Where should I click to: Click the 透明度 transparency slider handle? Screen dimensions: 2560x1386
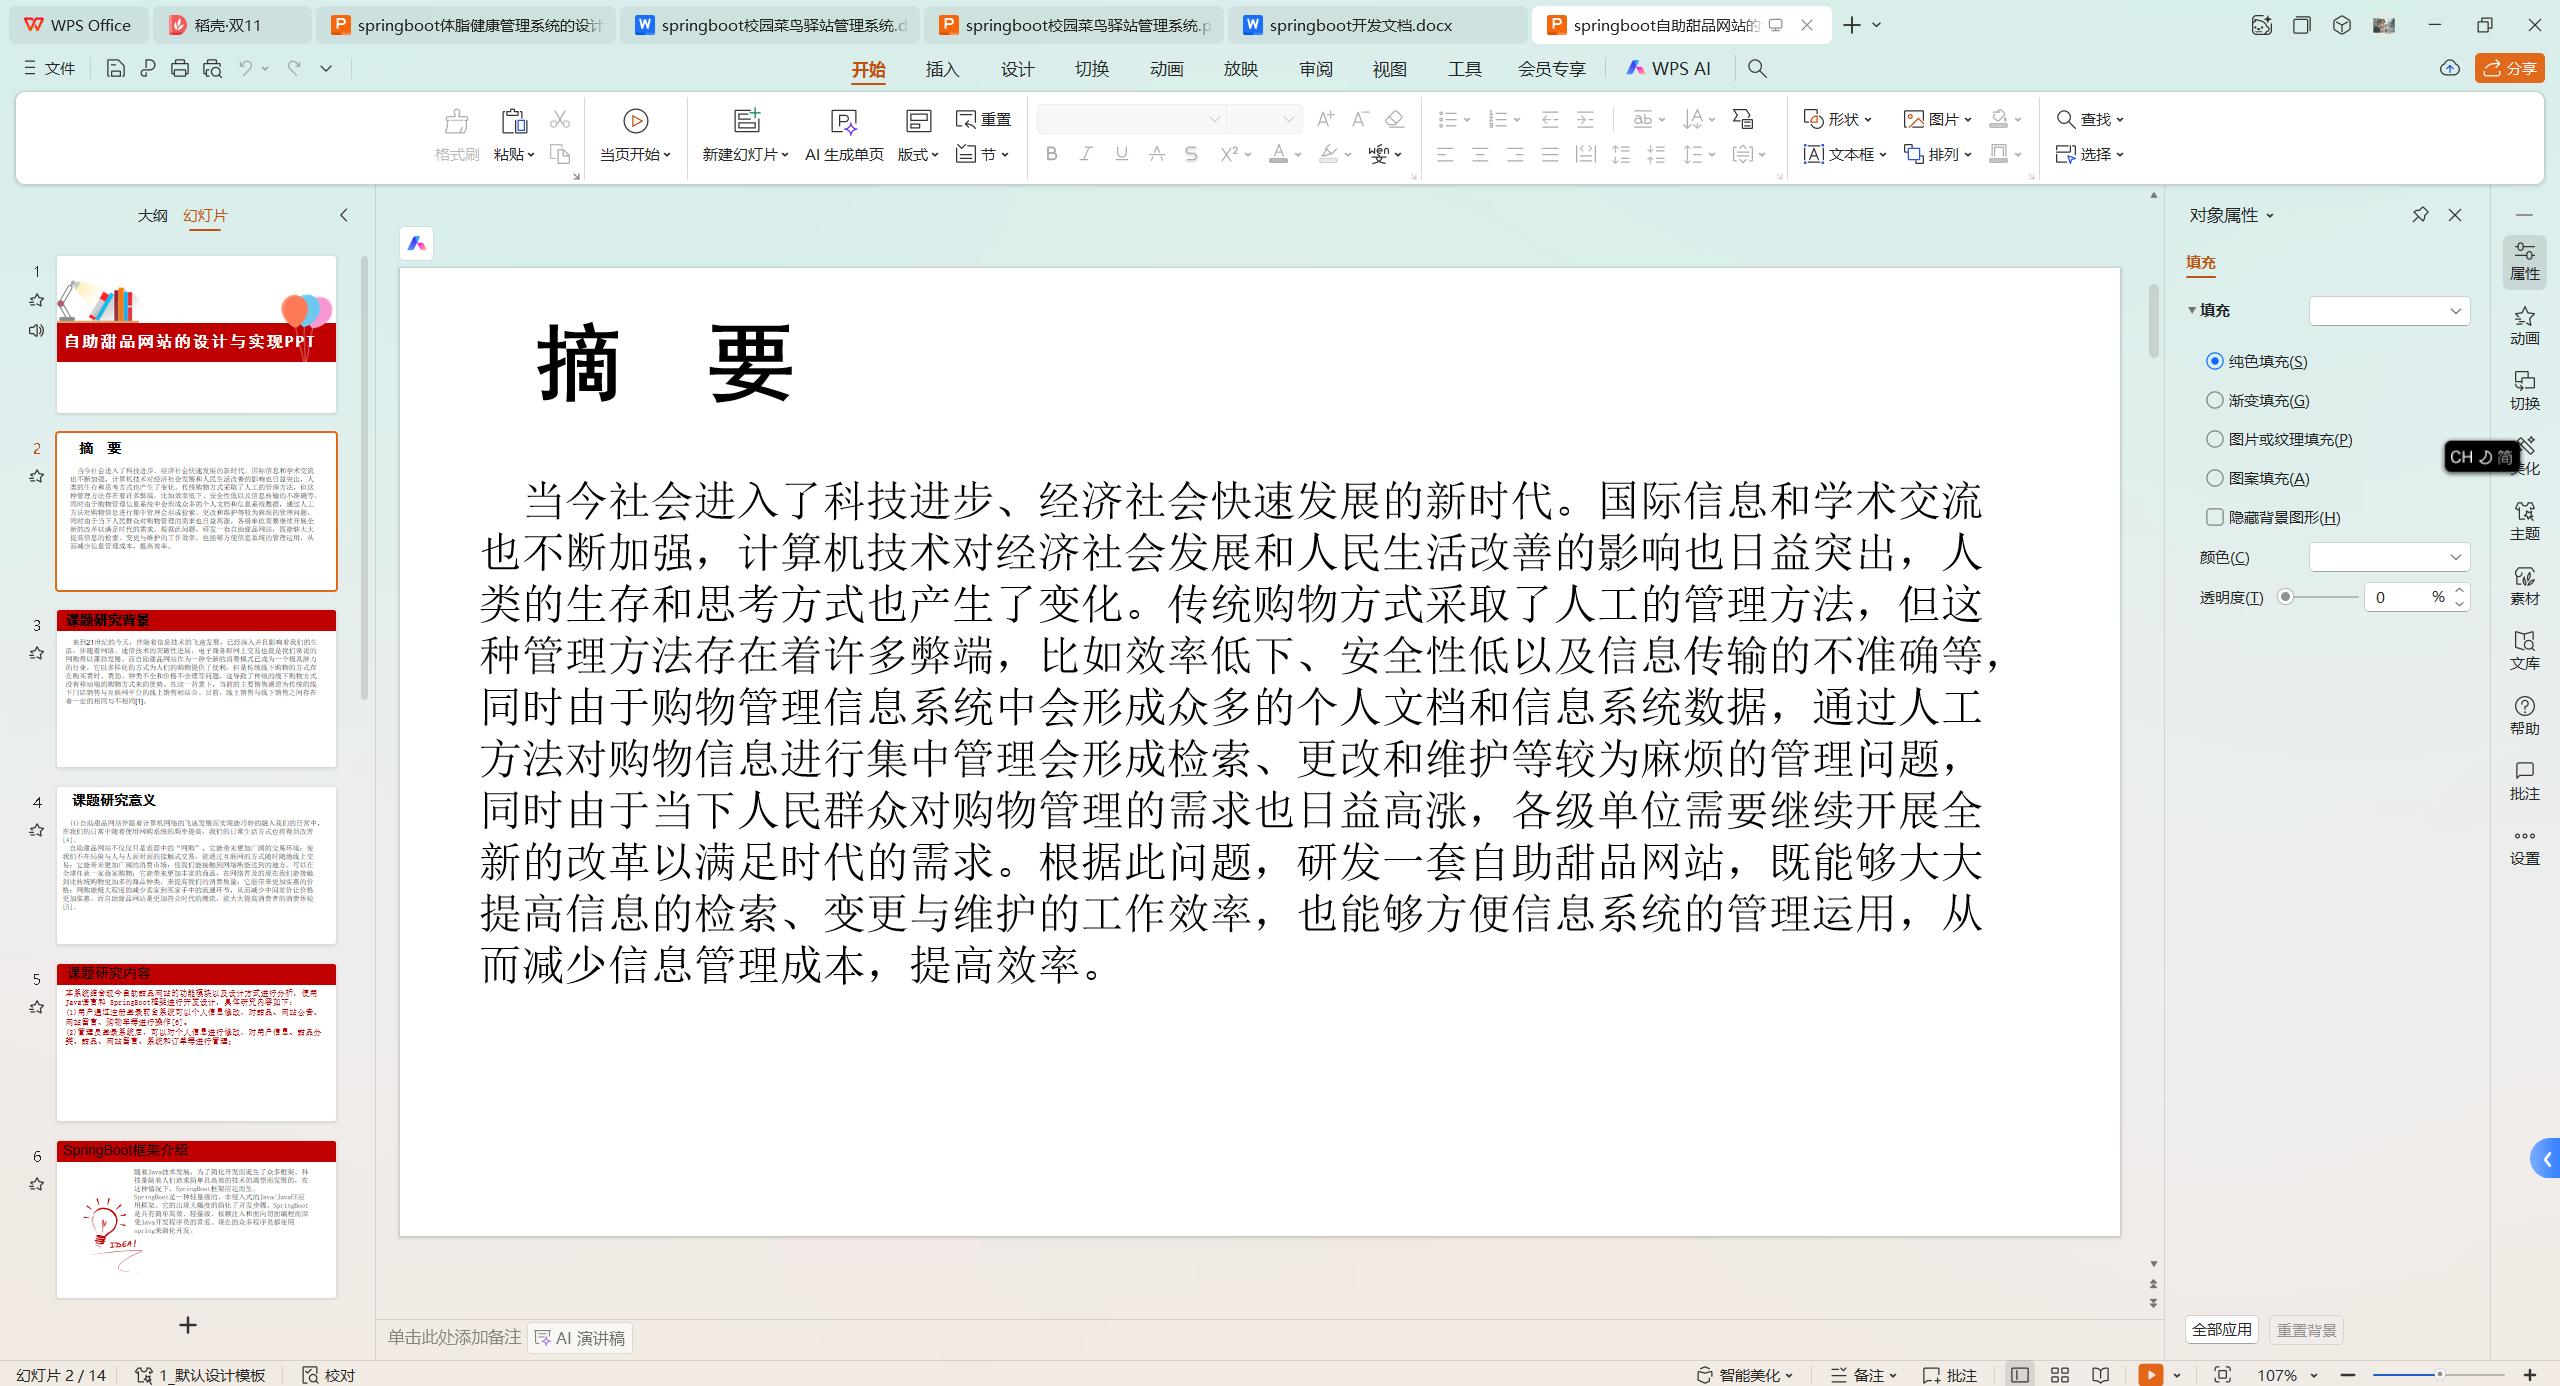click(2285, 597)
